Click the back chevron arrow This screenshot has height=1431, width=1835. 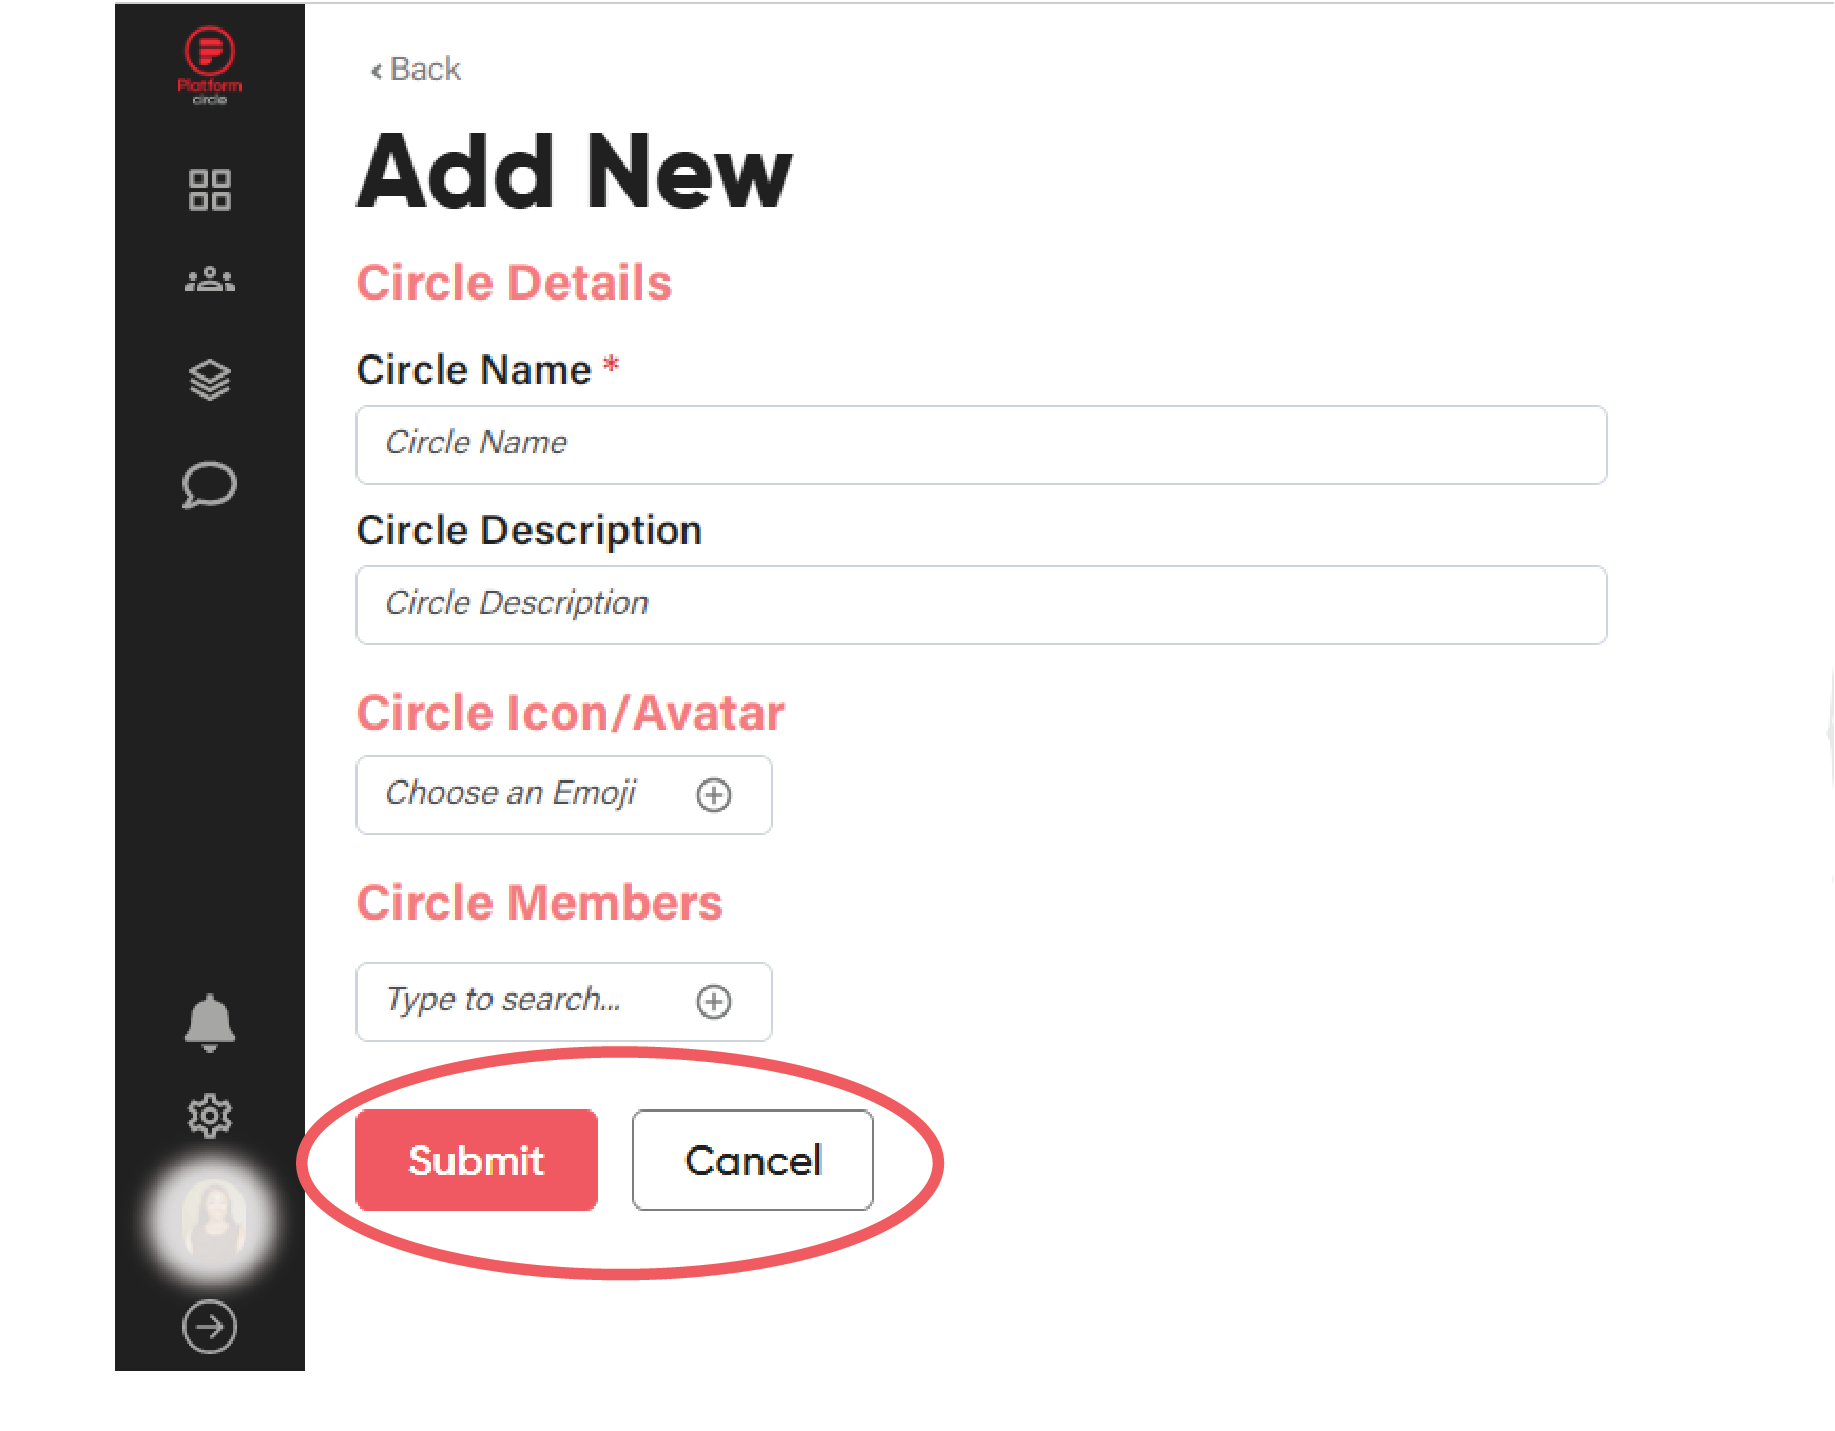point(376,70)
